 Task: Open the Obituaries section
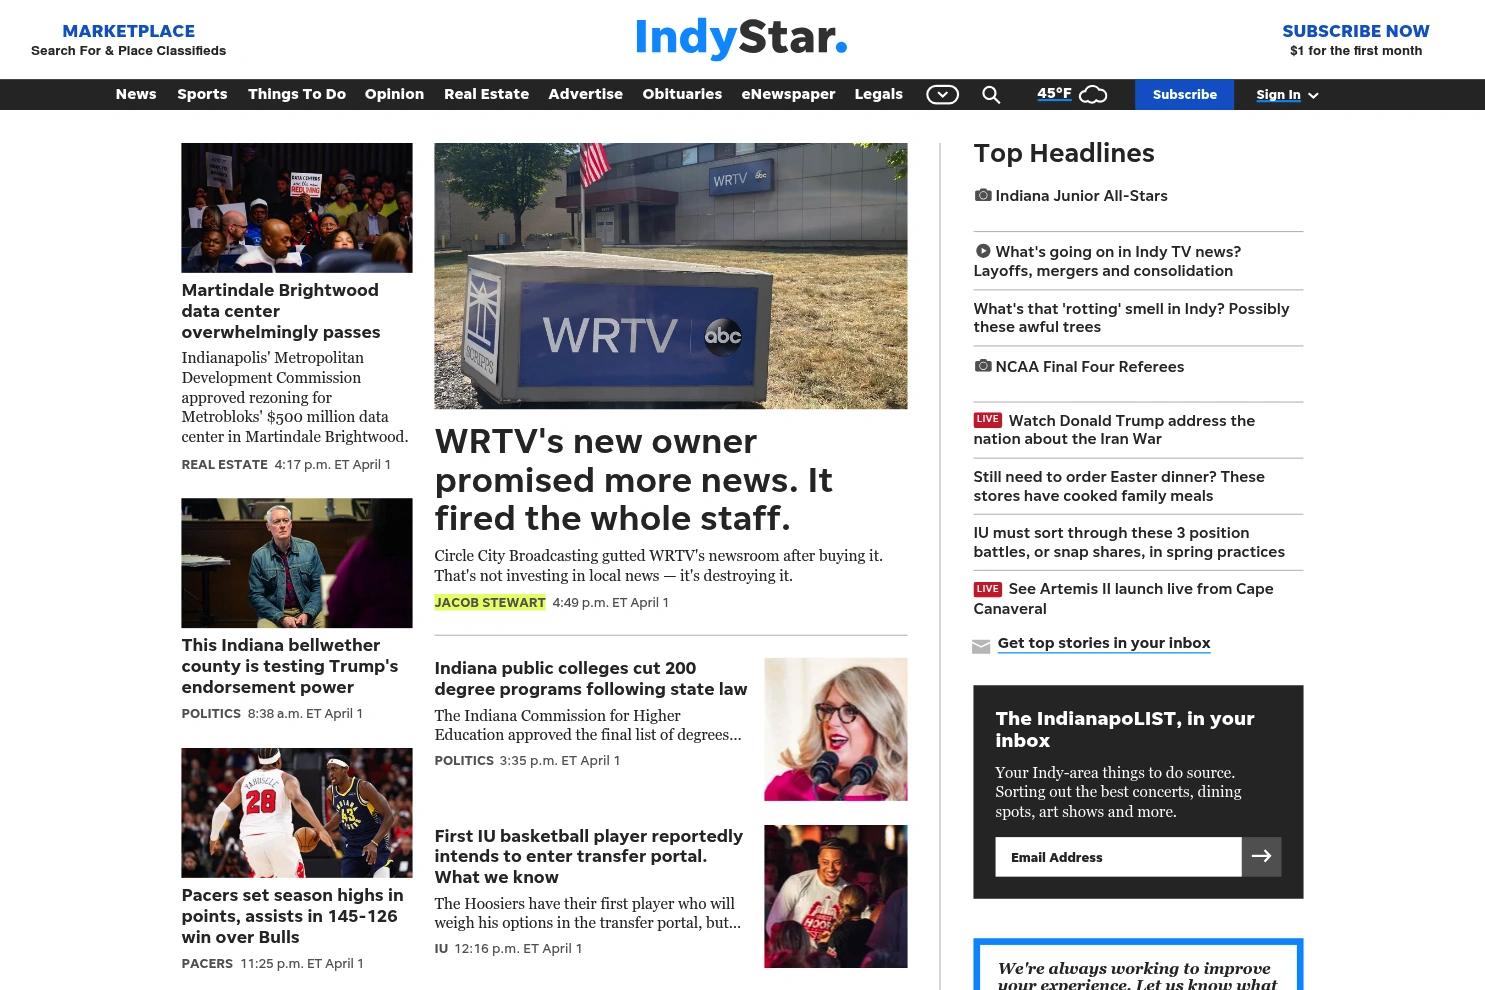(682, 94)
